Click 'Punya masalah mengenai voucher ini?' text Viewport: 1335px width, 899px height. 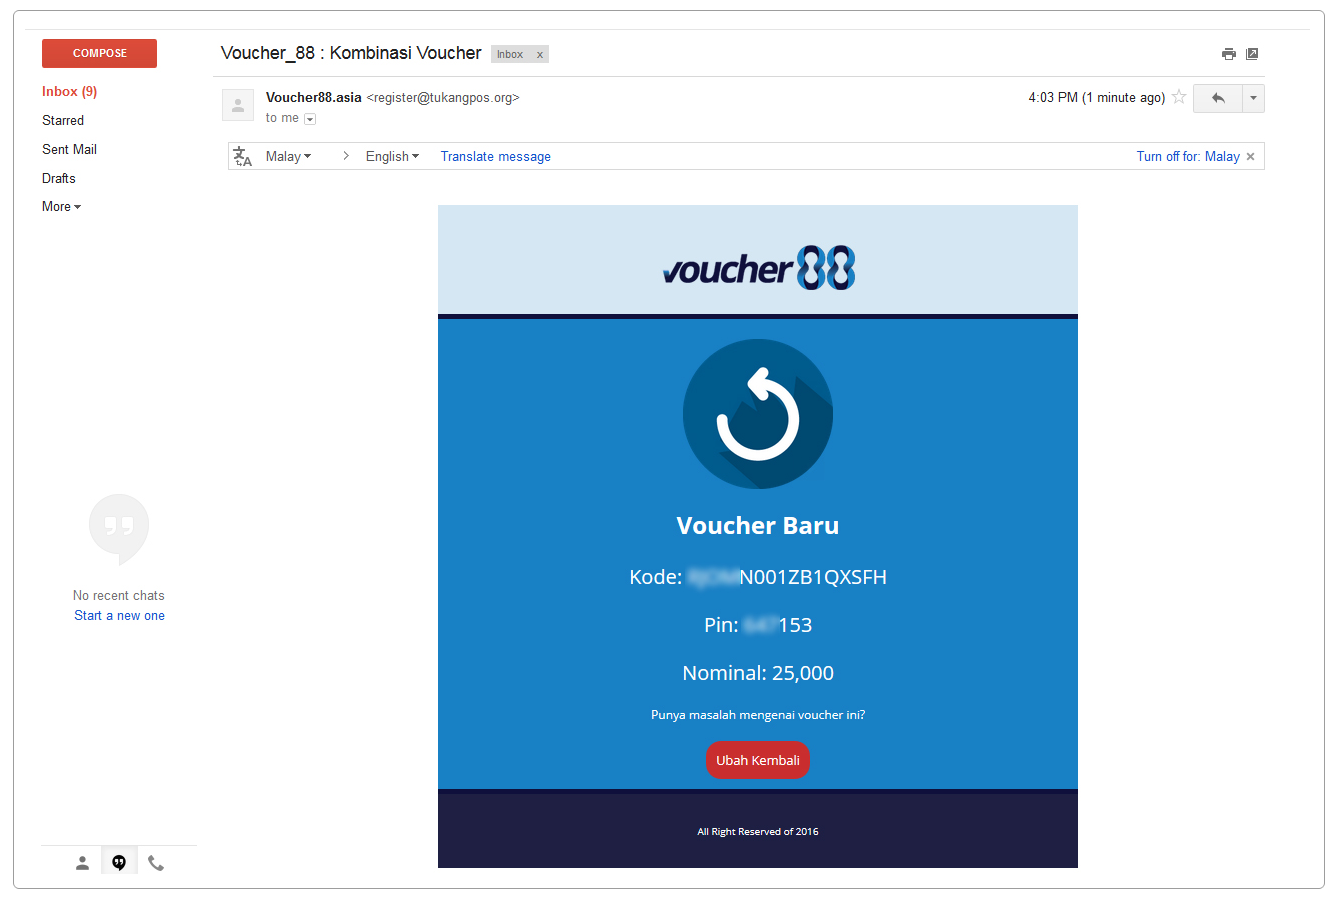pyautogui.click(x=758, y=715)
